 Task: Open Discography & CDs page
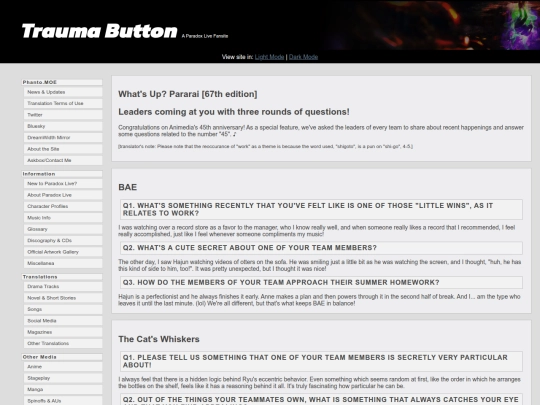pyautogui.click(x=63, y=240)
